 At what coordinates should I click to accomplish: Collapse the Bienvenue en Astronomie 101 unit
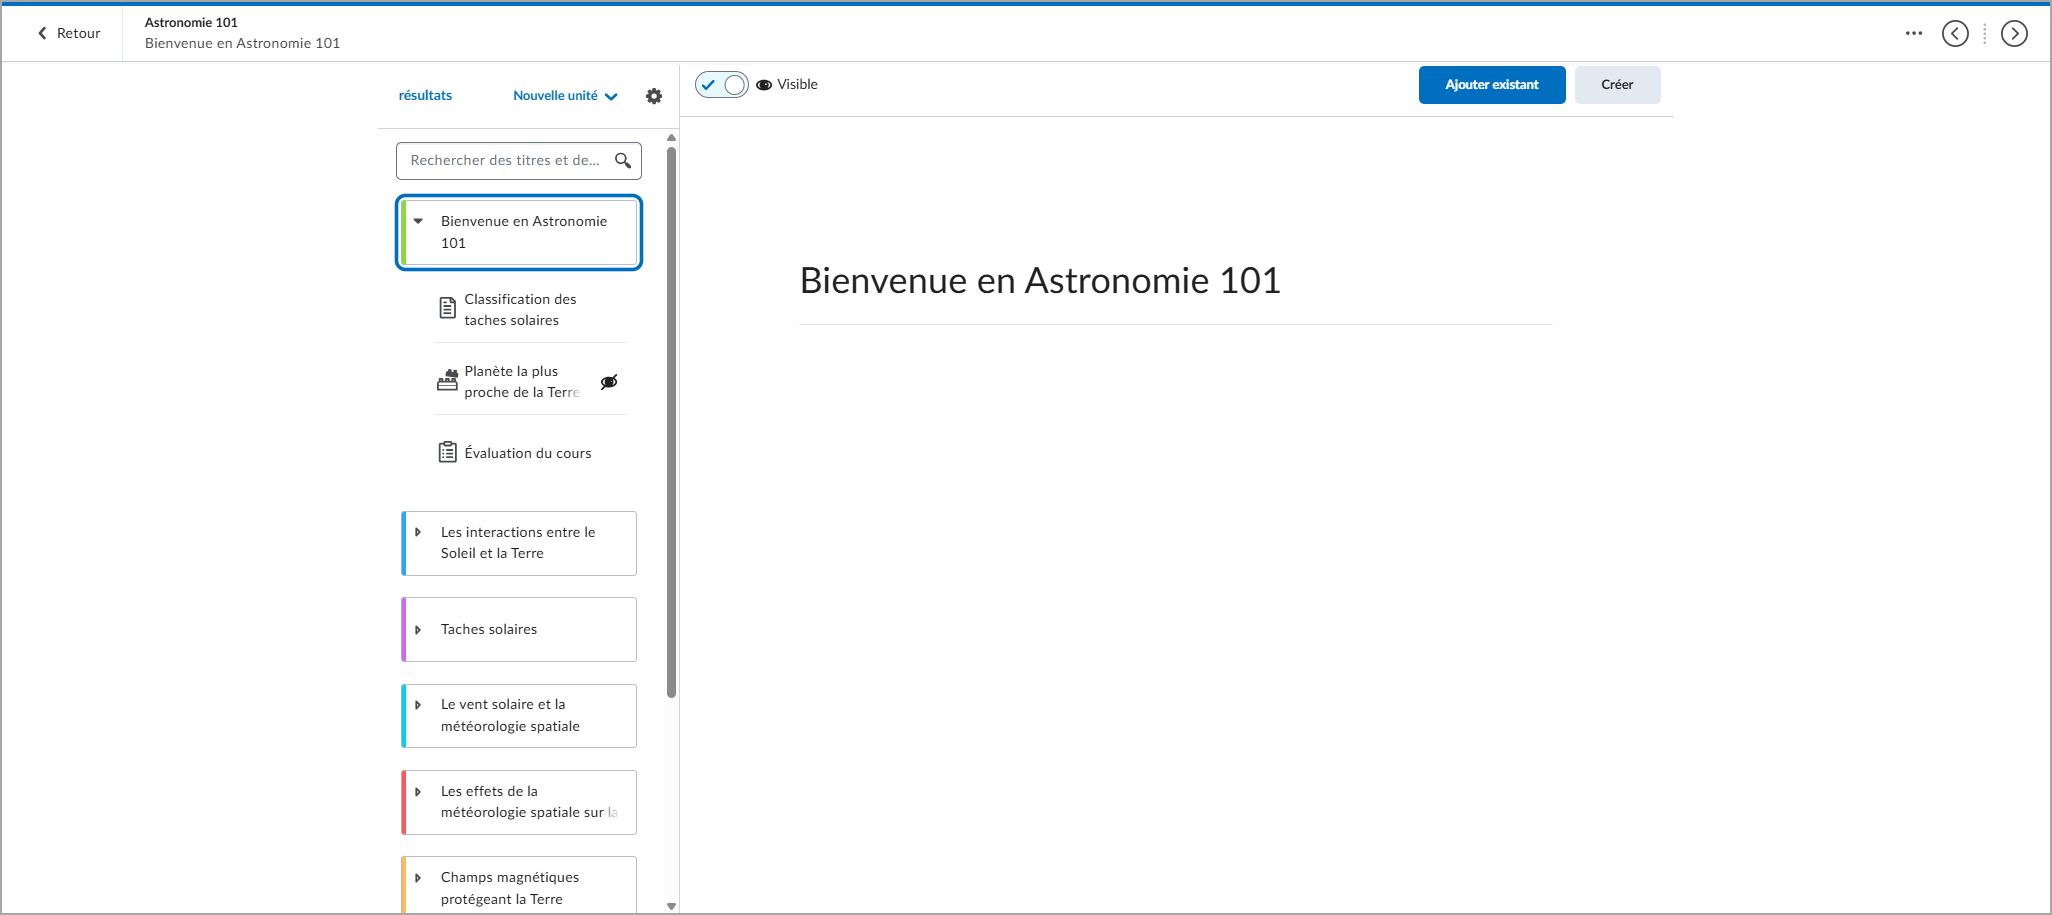pyautogui.click(x=418, y=221)
